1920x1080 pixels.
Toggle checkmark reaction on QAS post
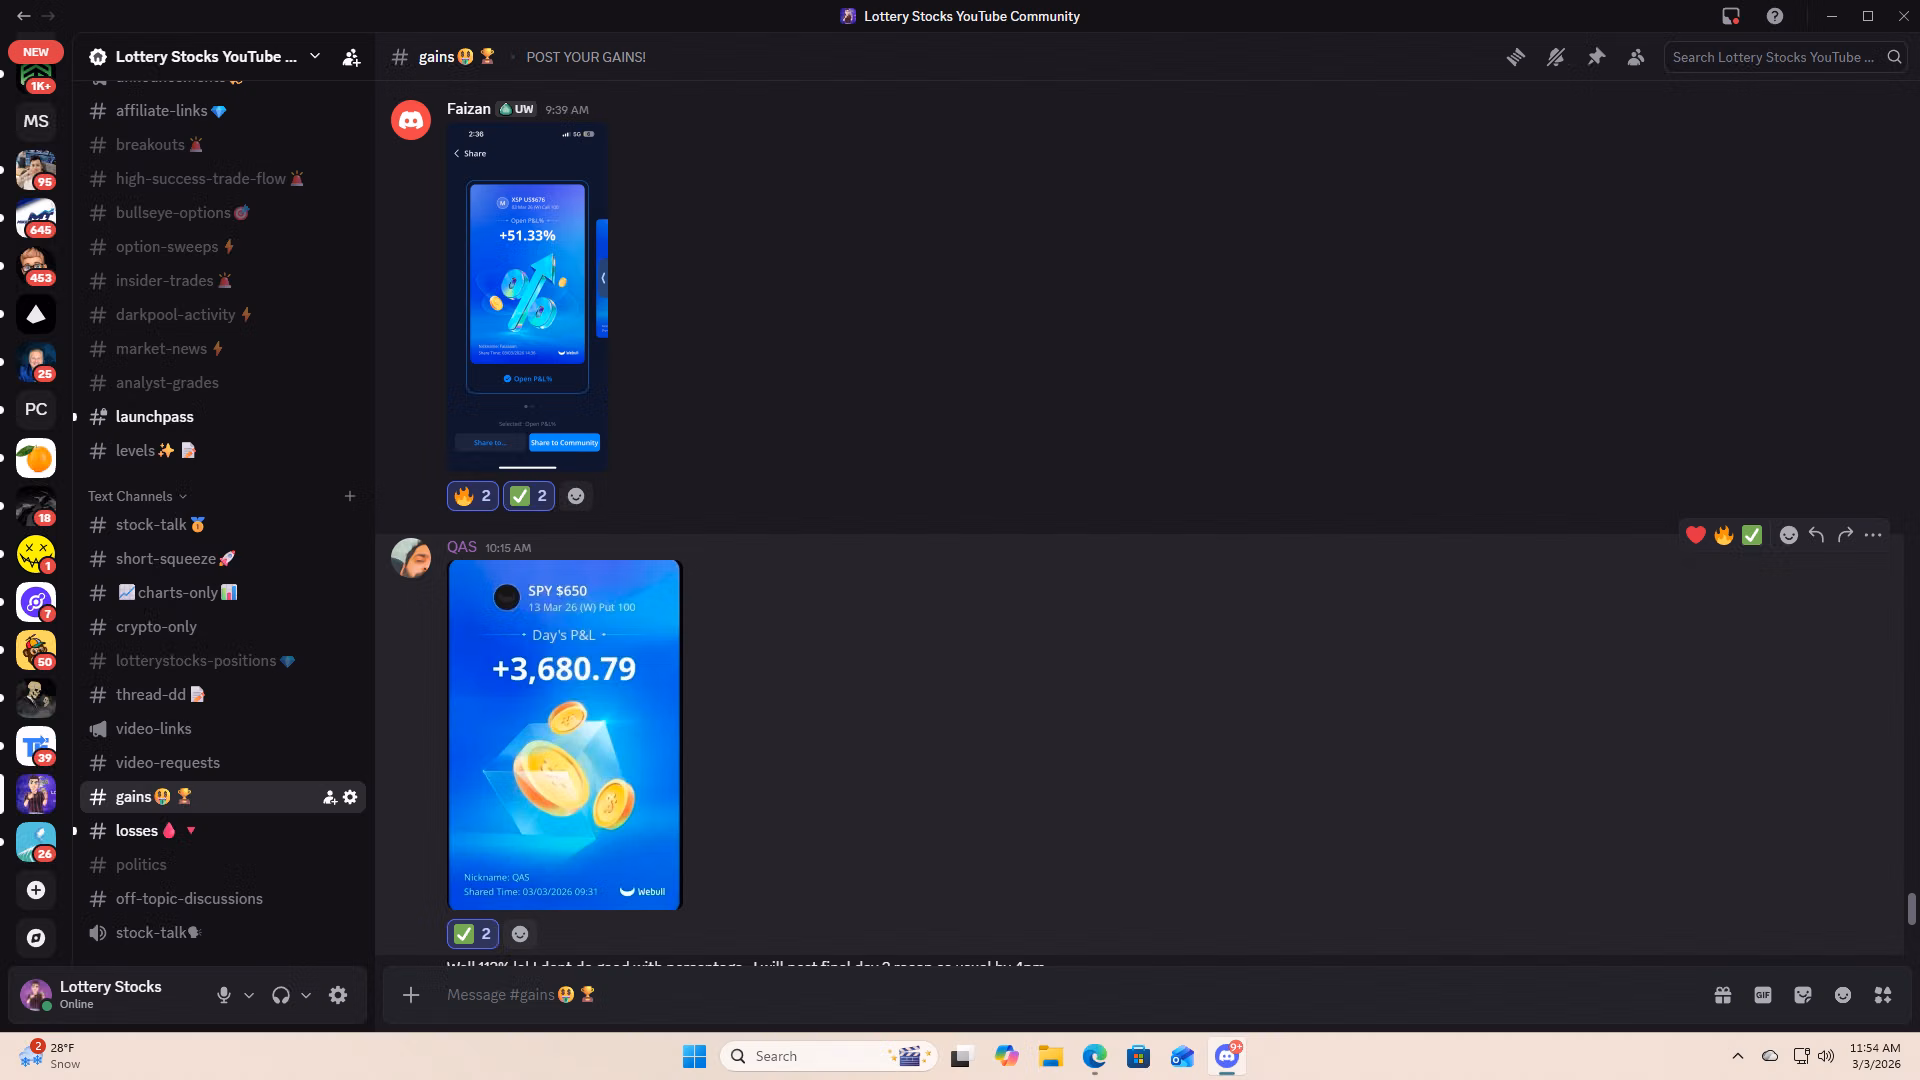pyautogui.click(x=473, y=934)
